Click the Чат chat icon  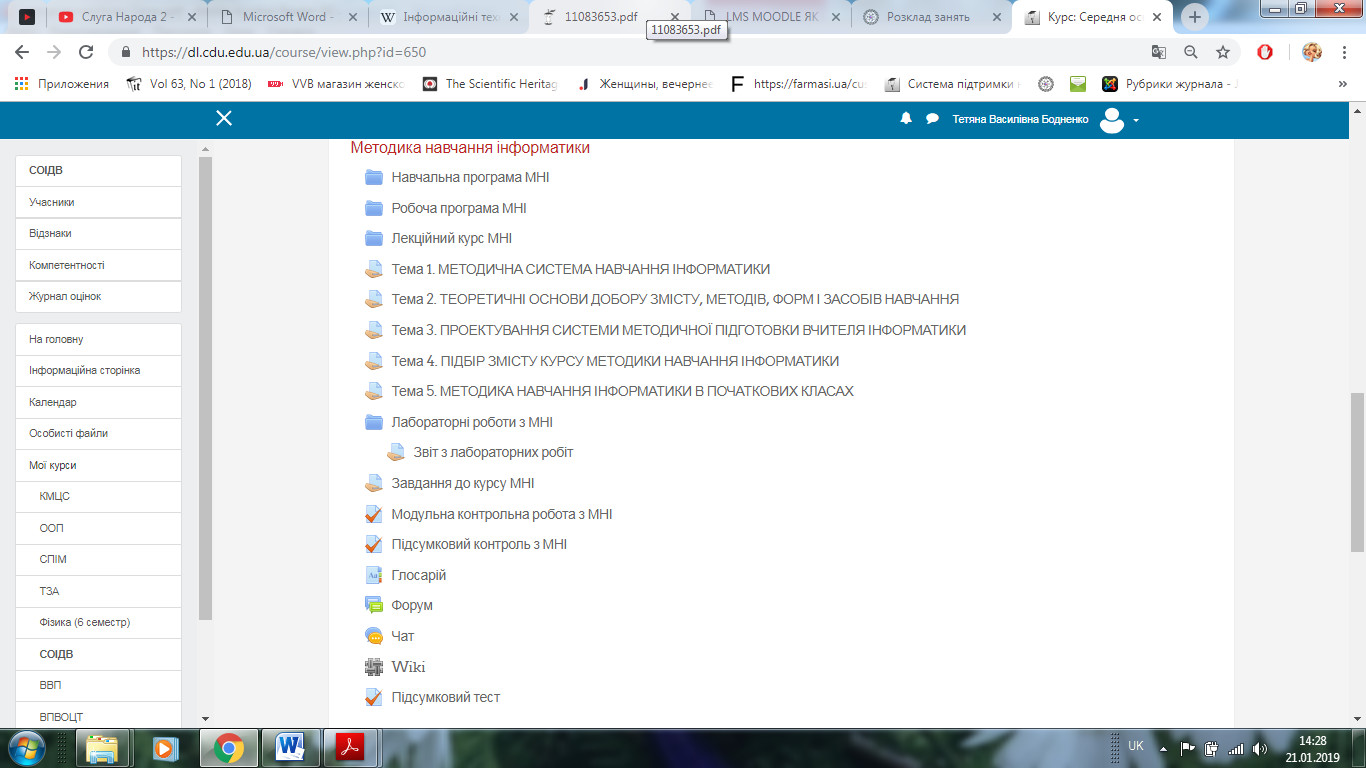click(374, 636)
